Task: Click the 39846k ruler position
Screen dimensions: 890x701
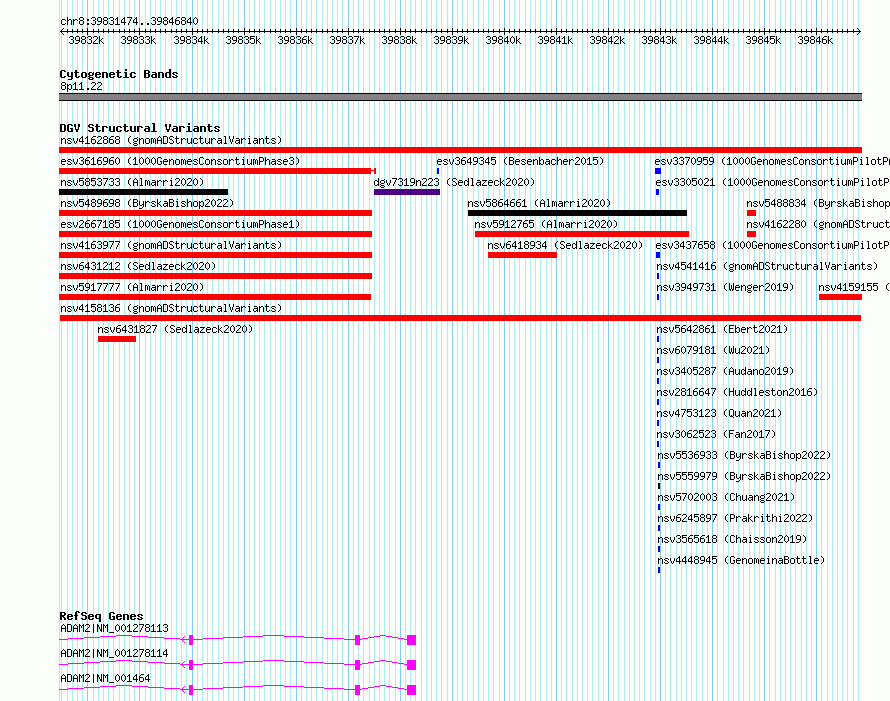Action: [x=815, y=40]
